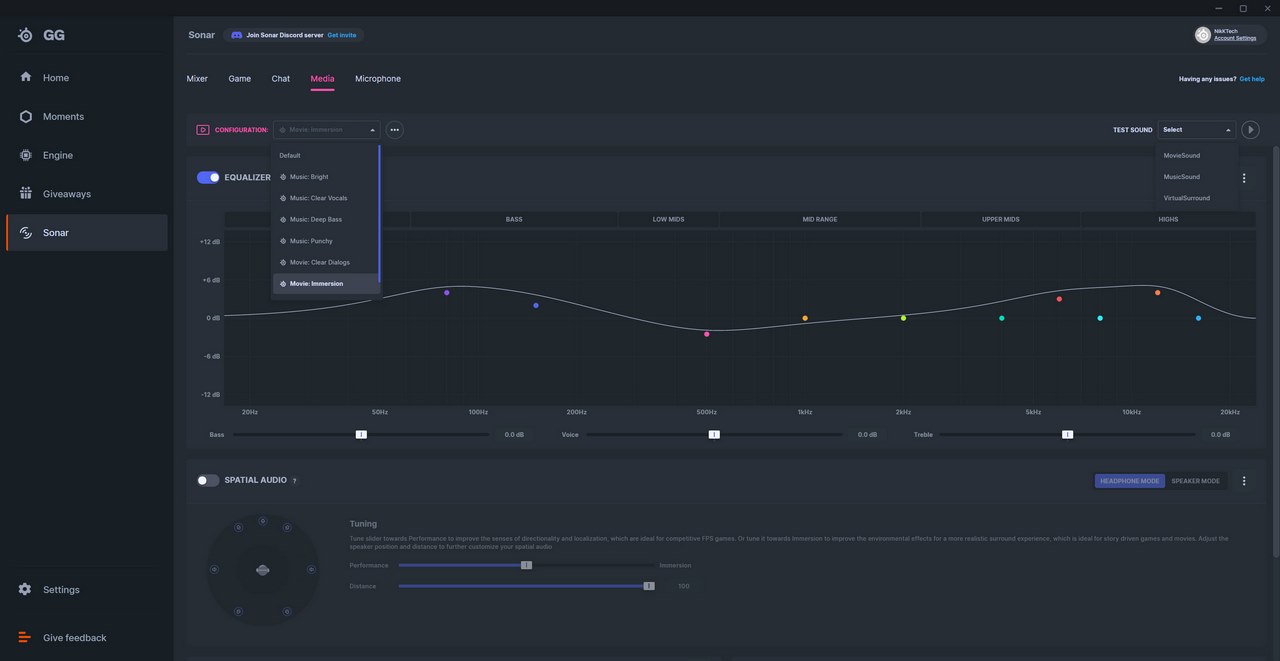Viewport: 1280px width, 661px height.
Task: Switch to the Chat tab
Action: pos(281,79)
